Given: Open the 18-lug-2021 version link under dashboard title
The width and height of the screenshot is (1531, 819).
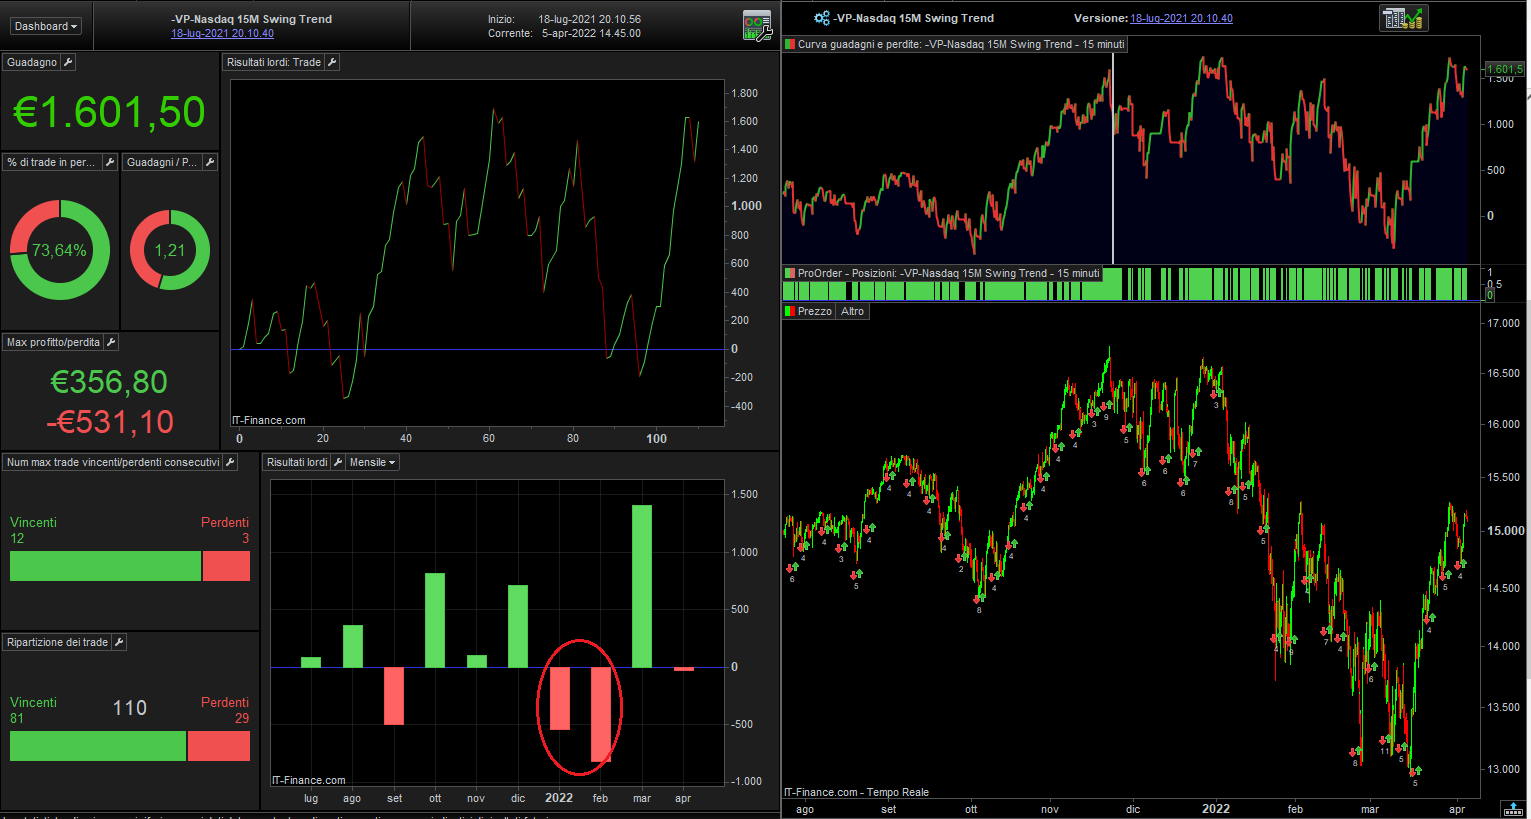Looking at the screenshot, I should (x=222, y=33).
